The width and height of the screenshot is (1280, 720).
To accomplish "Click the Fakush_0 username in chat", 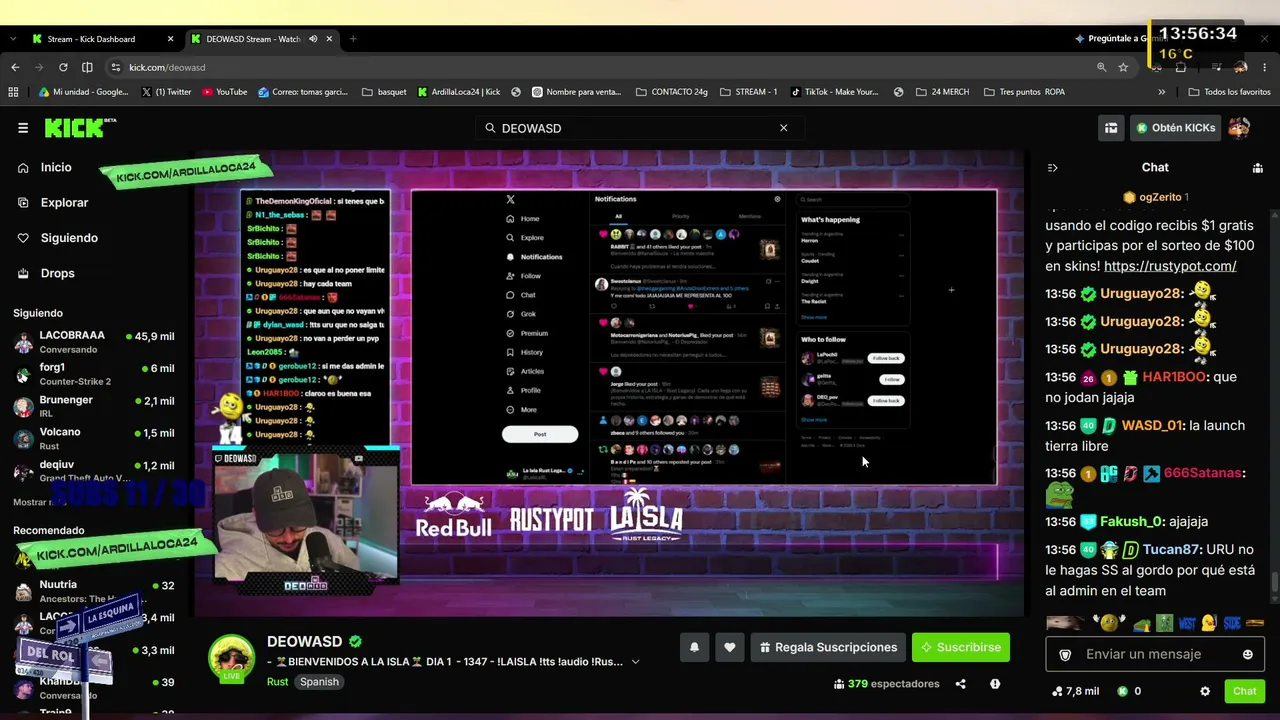I will (1132, 521).
